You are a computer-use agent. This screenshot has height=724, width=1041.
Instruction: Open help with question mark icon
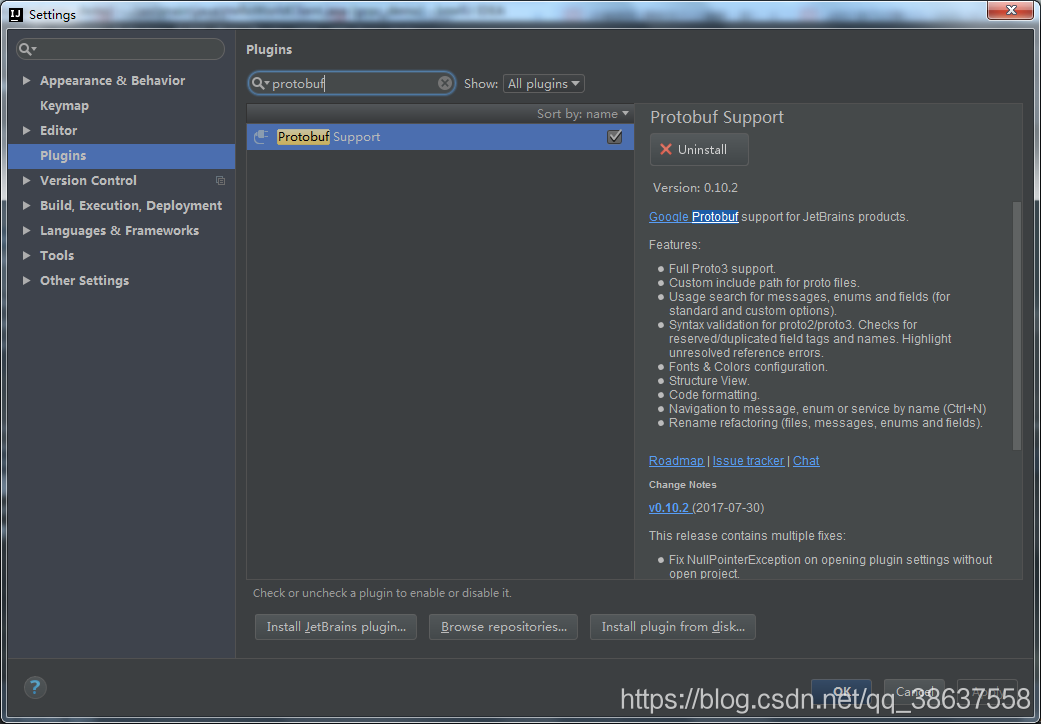[x=35, y=687]
